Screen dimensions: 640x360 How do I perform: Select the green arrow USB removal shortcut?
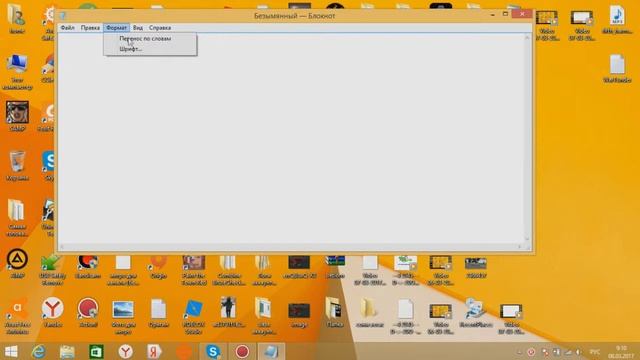click(x=53, y=269)
